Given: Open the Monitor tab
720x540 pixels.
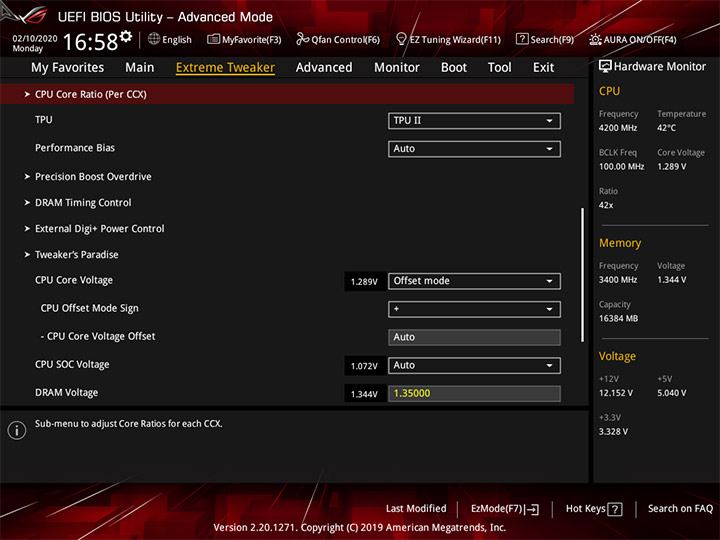Looking at the screenshot, I should (x=397, y=68).
